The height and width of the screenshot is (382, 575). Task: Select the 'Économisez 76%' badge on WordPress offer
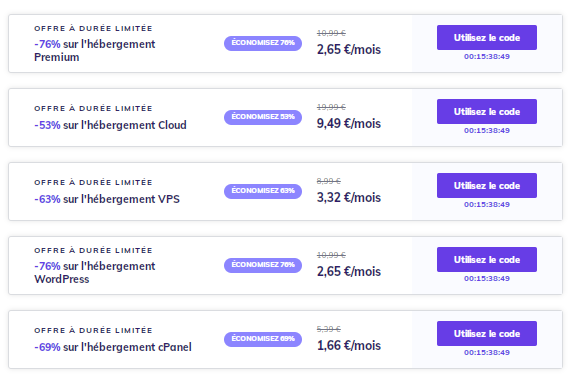point(263,265)
